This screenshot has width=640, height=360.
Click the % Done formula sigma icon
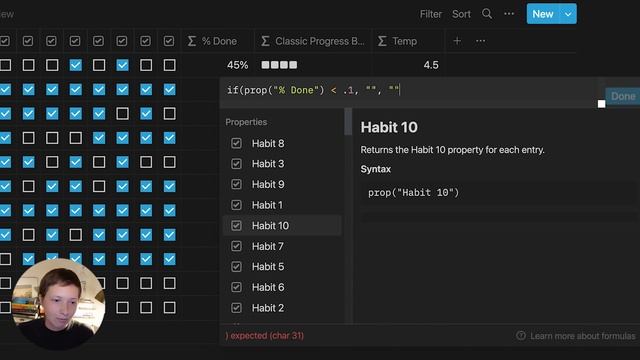click(x=191, y=41)
